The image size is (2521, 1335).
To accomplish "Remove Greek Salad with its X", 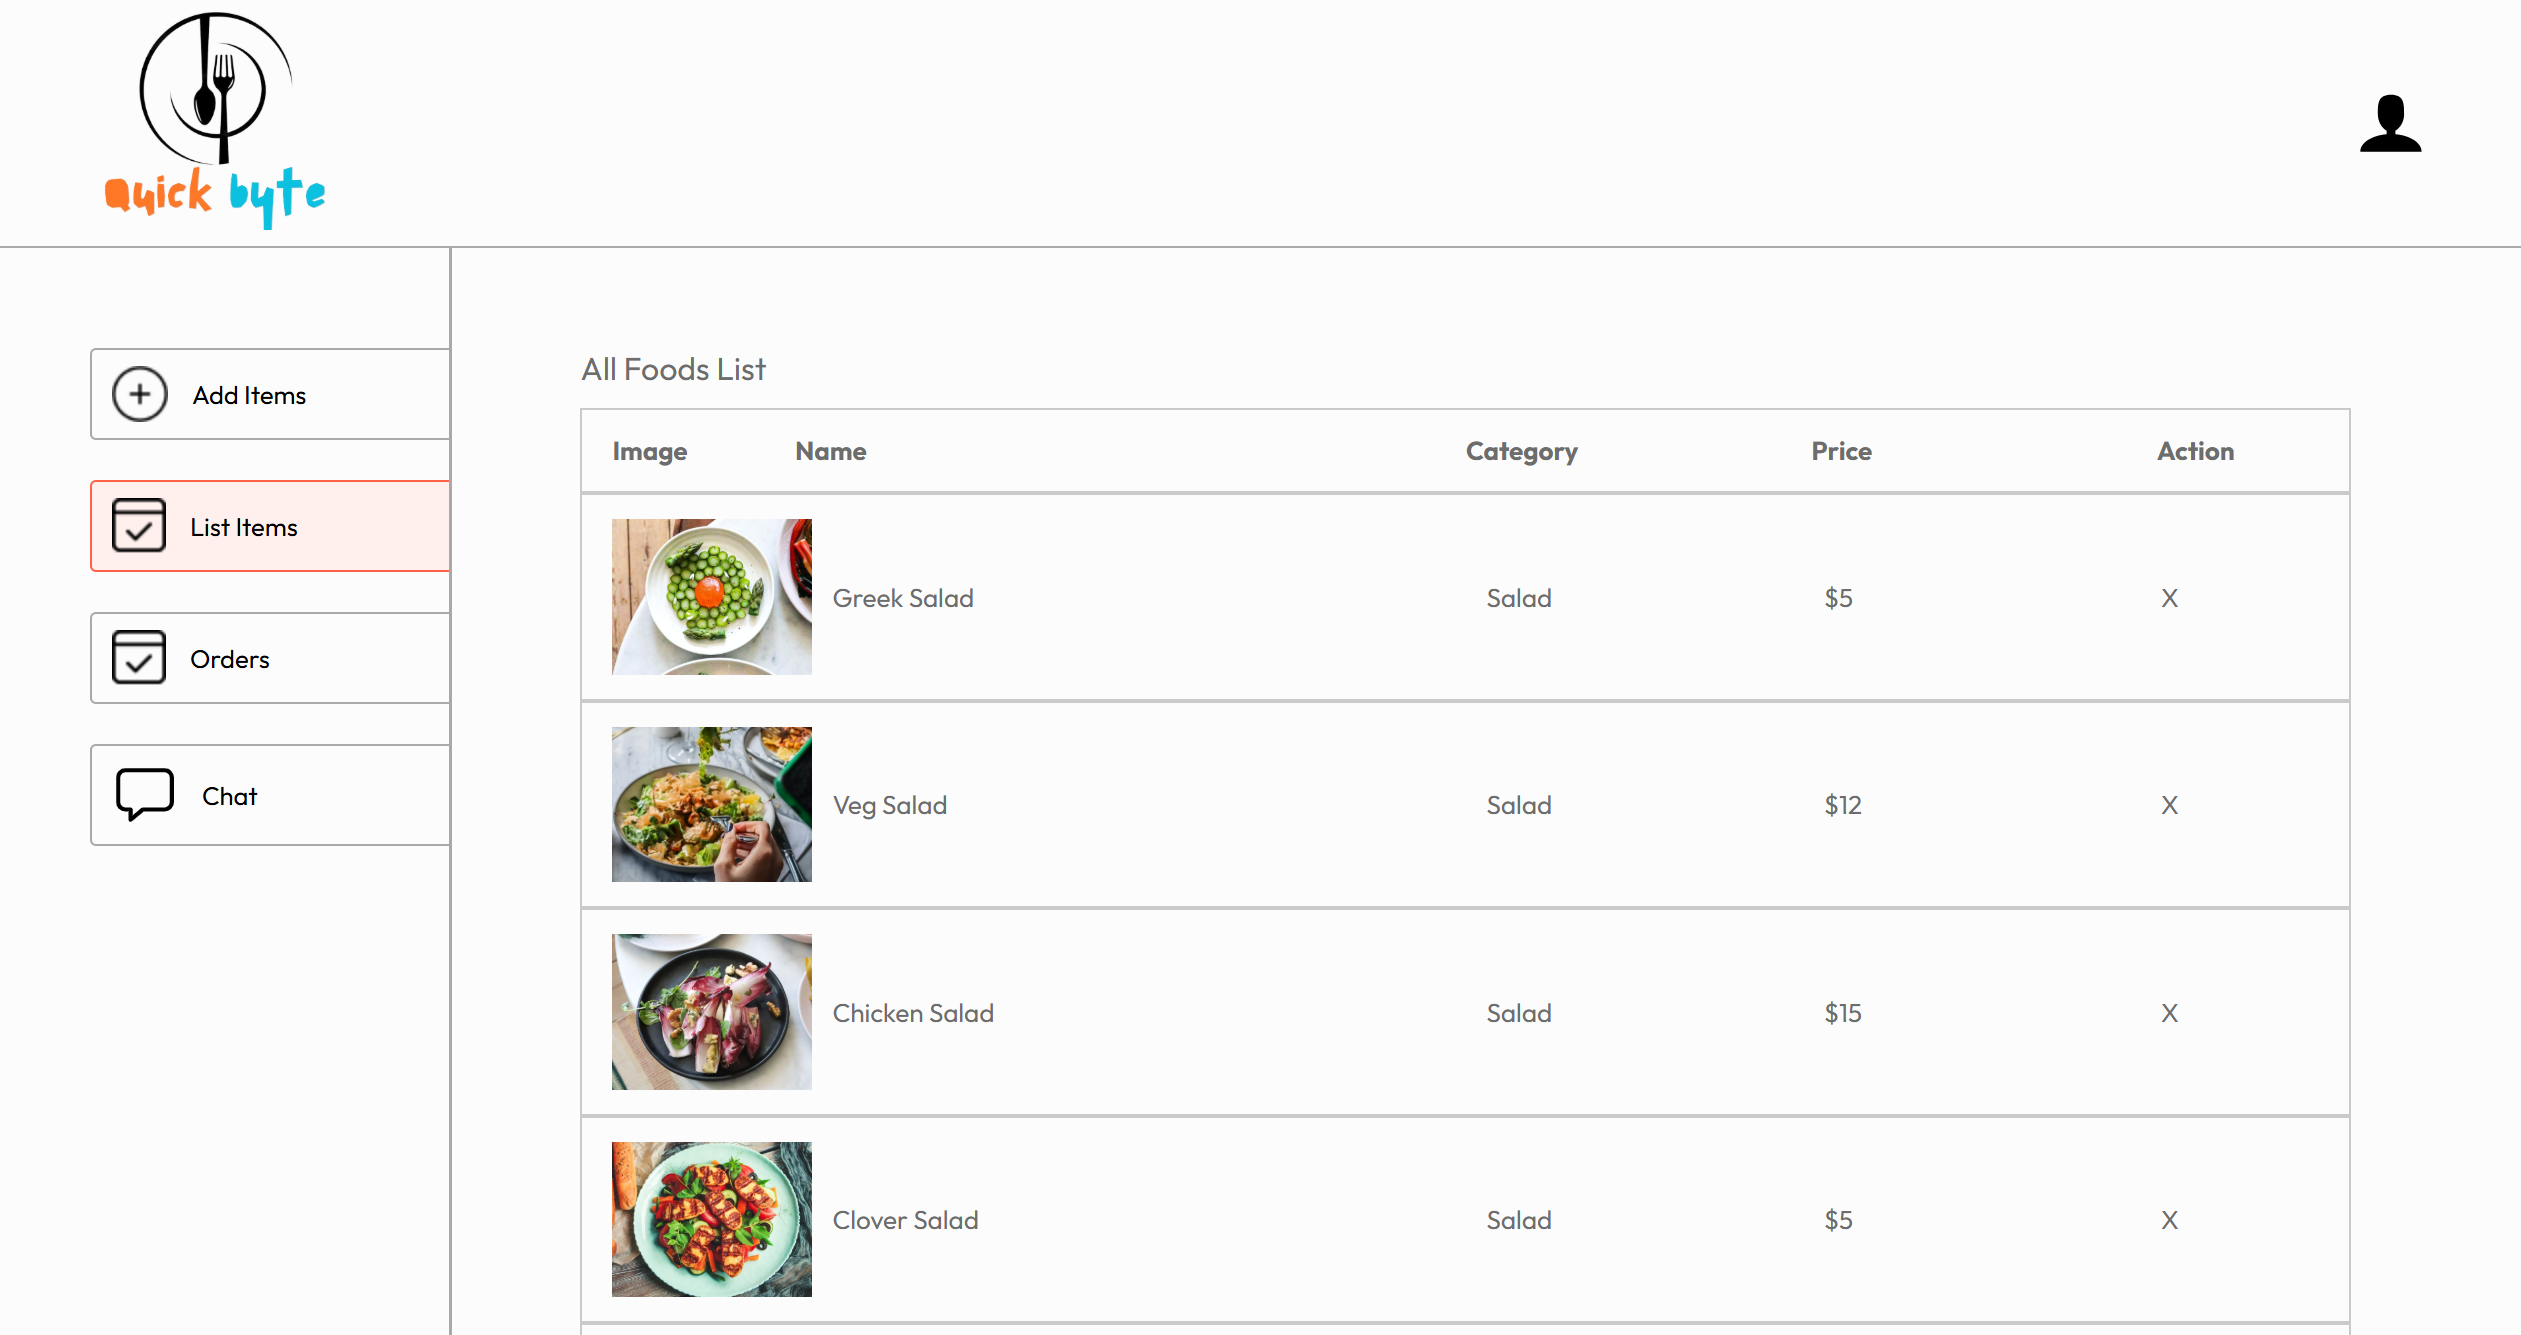I will tap(2169, 598).
